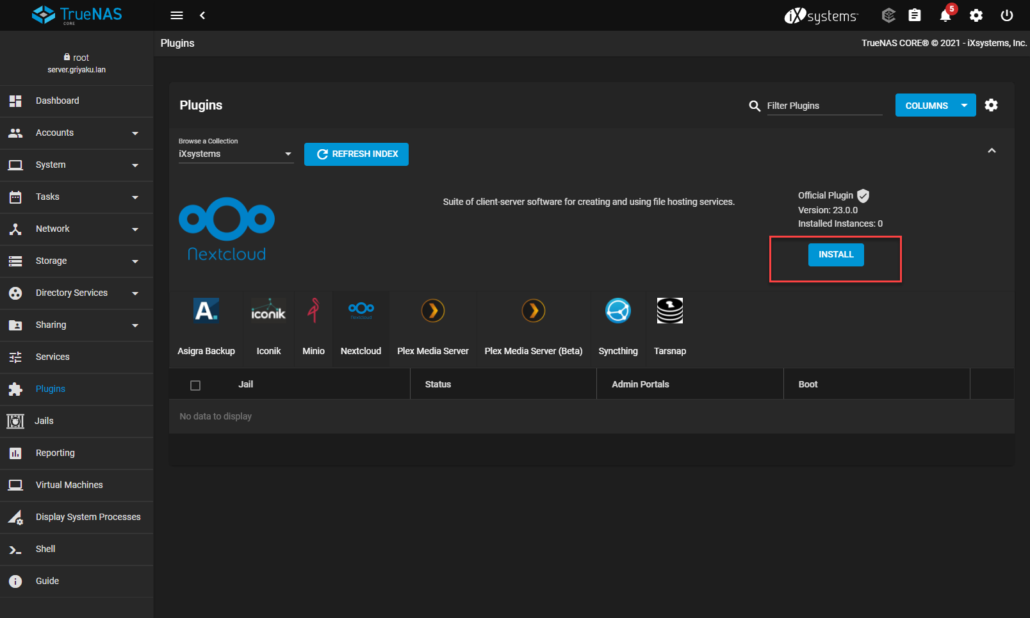Click the power icon
The width and height of the screenshot is (1030, 618).
click(x=1006, y=15)
